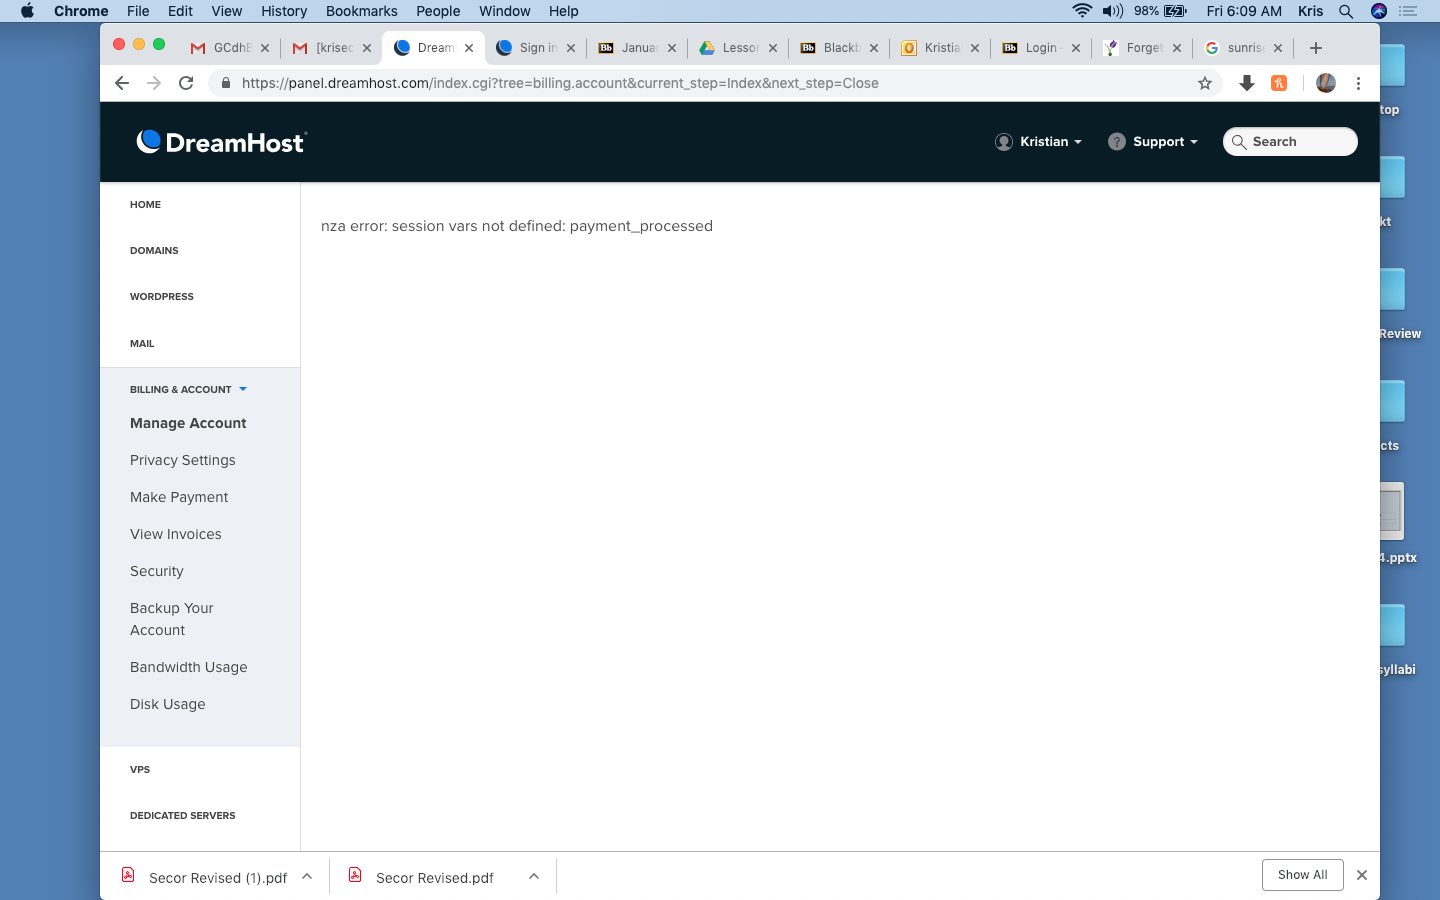The image size is (1440, 900).
Task: Click the orange extension icon in toolbar
Action: pos(1279,83)
